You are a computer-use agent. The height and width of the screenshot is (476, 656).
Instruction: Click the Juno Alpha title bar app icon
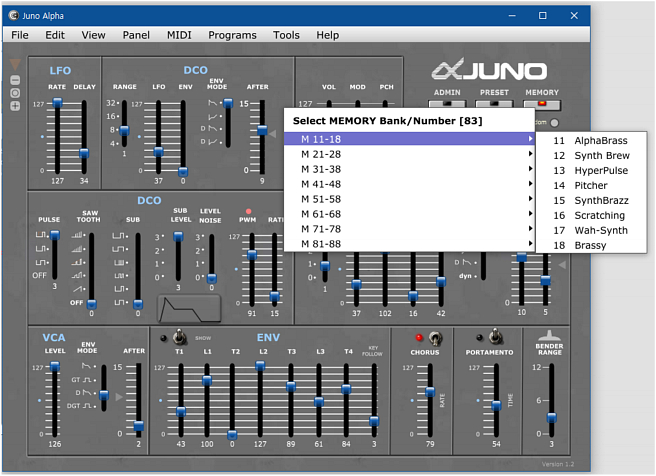[x=13, y=15]
